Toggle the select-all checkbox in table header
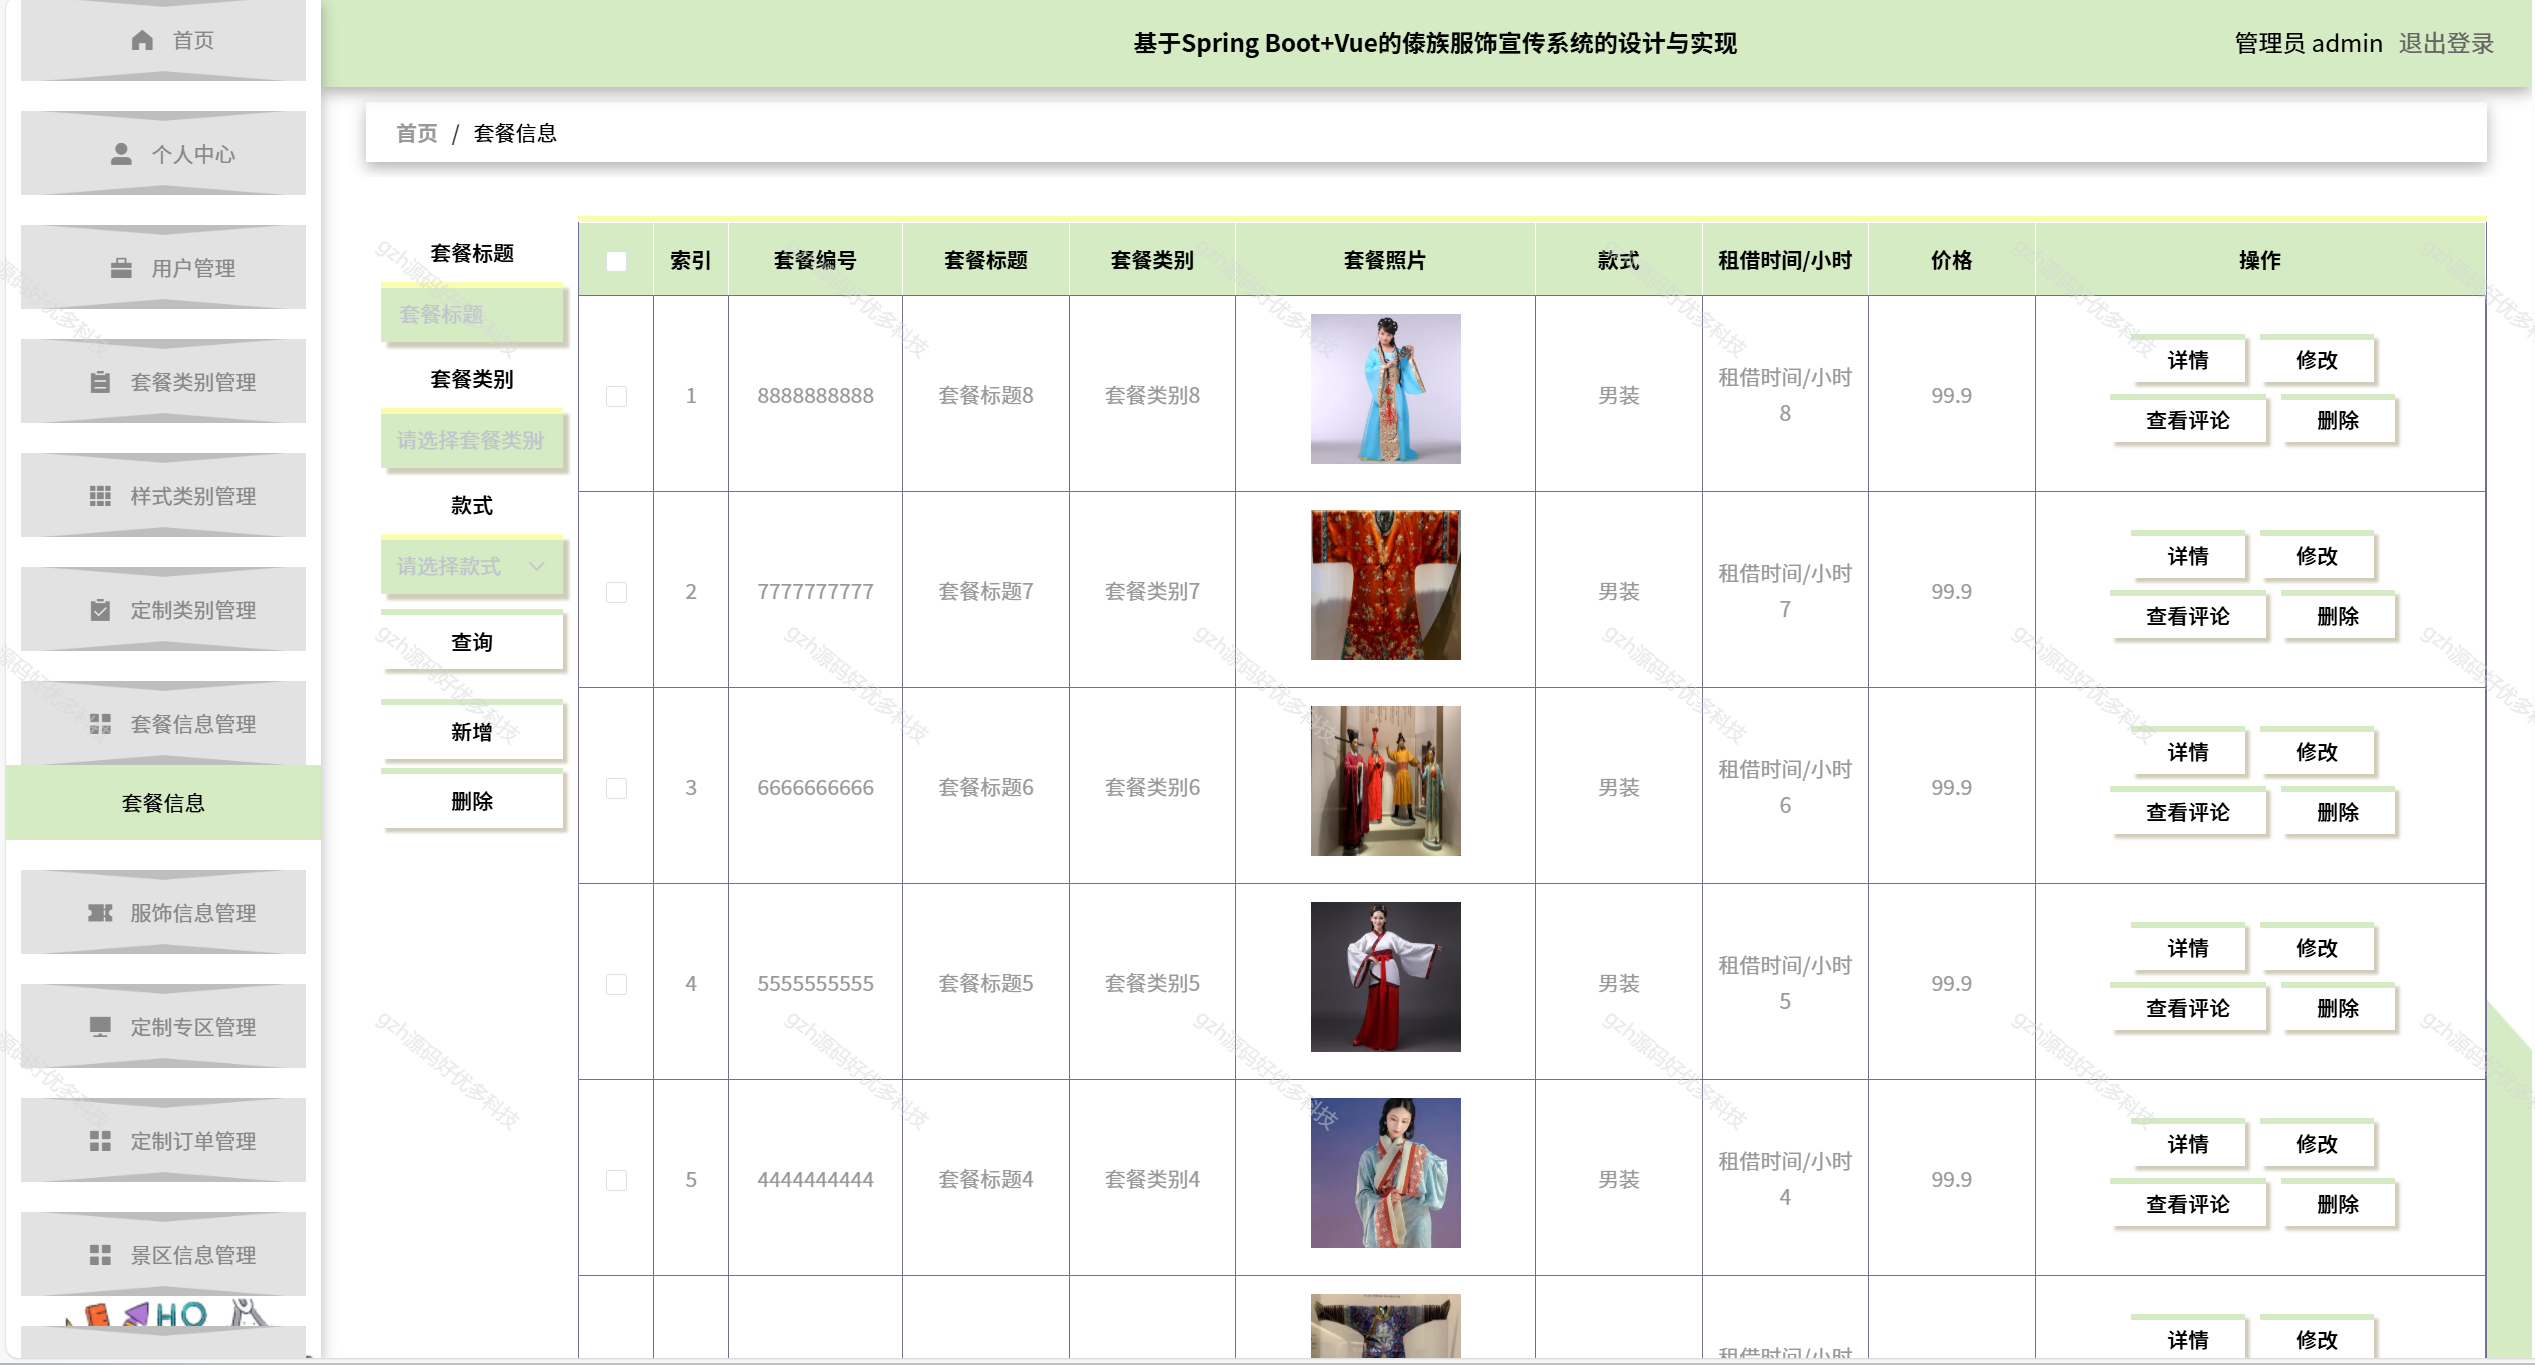 [616, 261]
